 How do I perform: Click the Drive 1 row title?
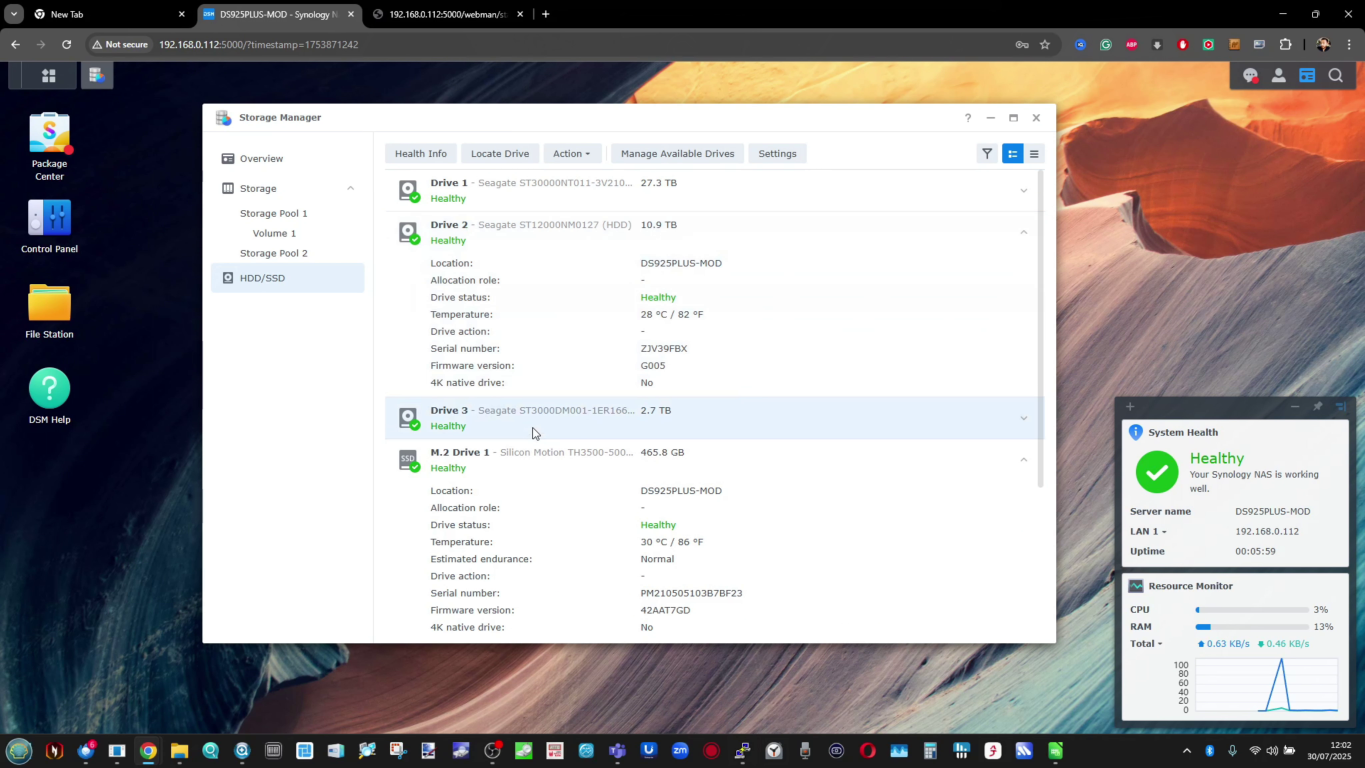click(449, 183)
